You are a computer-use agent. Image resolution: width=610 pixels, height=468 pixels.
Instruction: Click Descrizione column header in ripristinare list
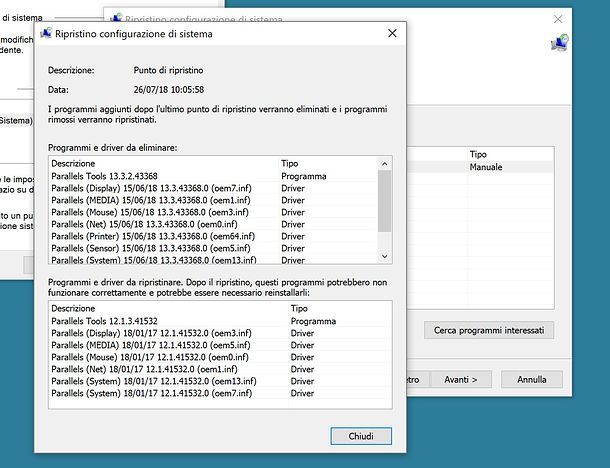point(168,308)
